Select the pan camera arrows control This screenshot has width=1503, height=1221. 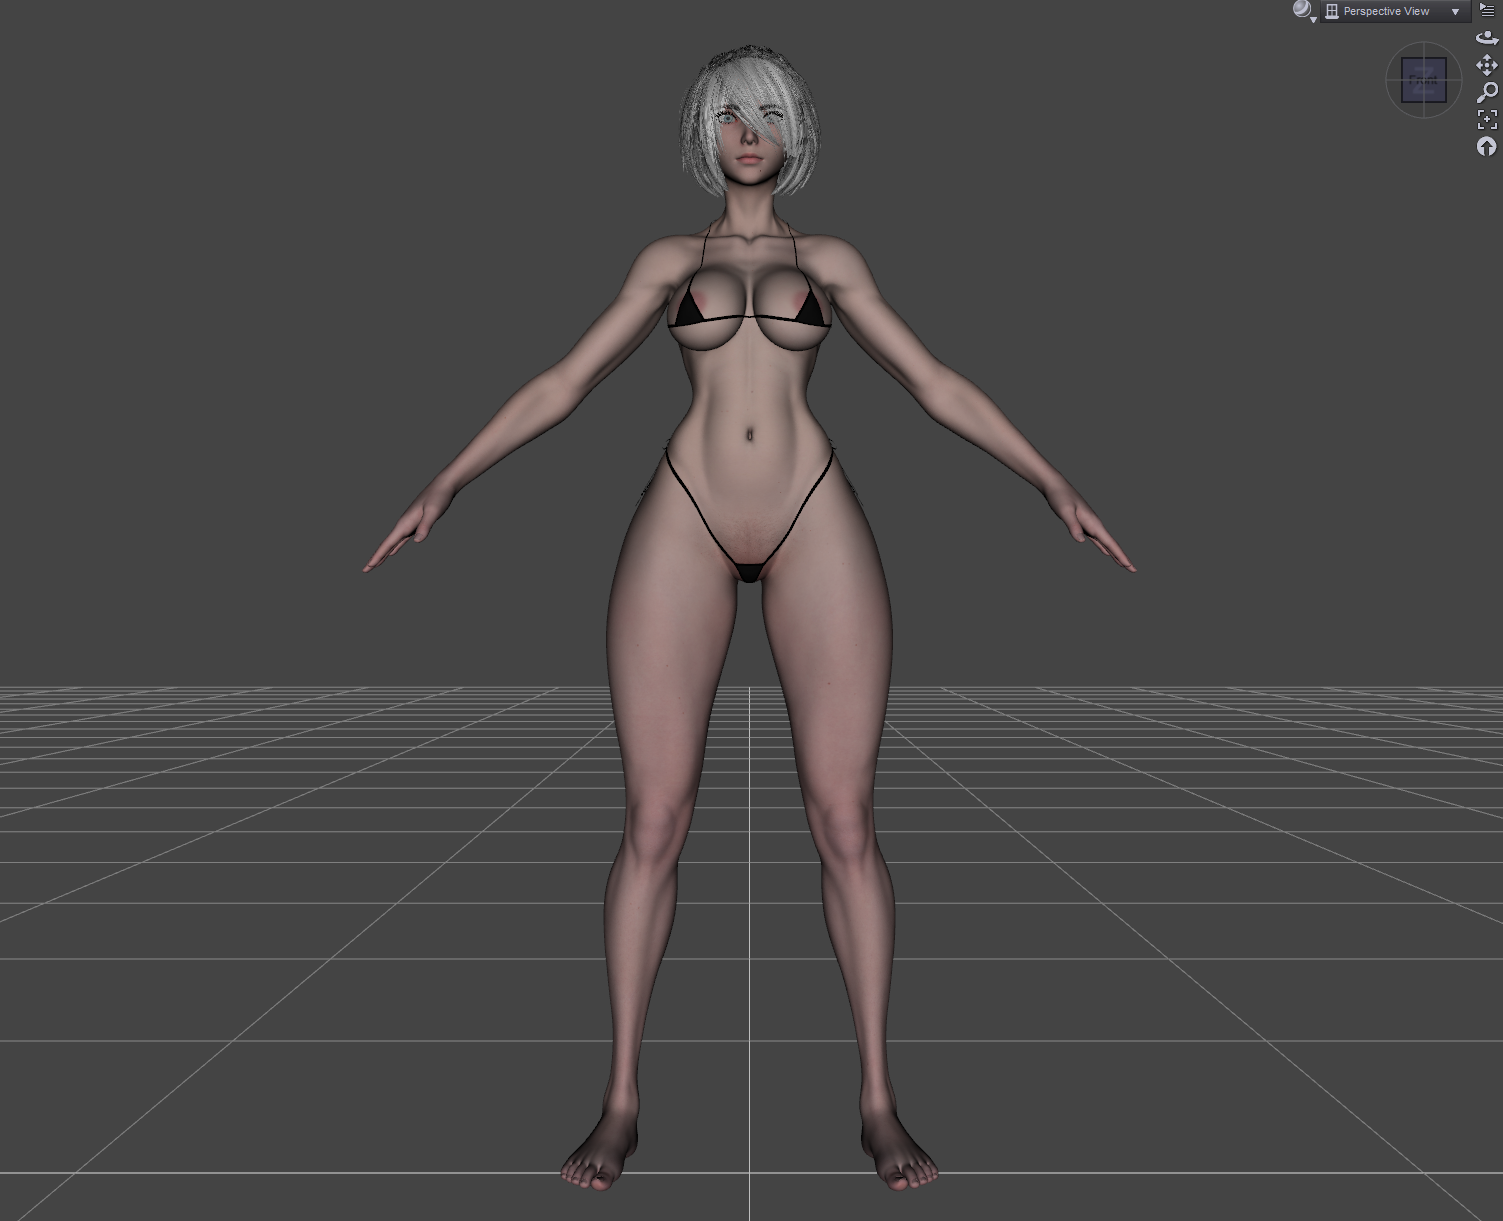(x=1487, y=65)
